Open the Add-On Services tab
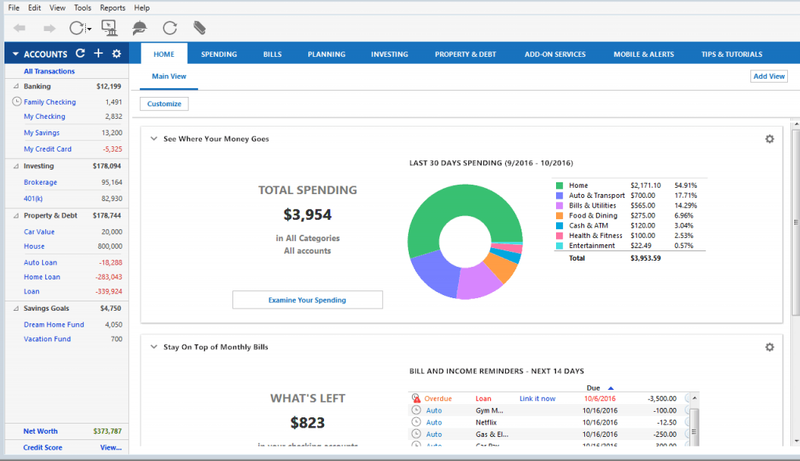The height and width of the screenshot is (461, 800). coord(555,54)
